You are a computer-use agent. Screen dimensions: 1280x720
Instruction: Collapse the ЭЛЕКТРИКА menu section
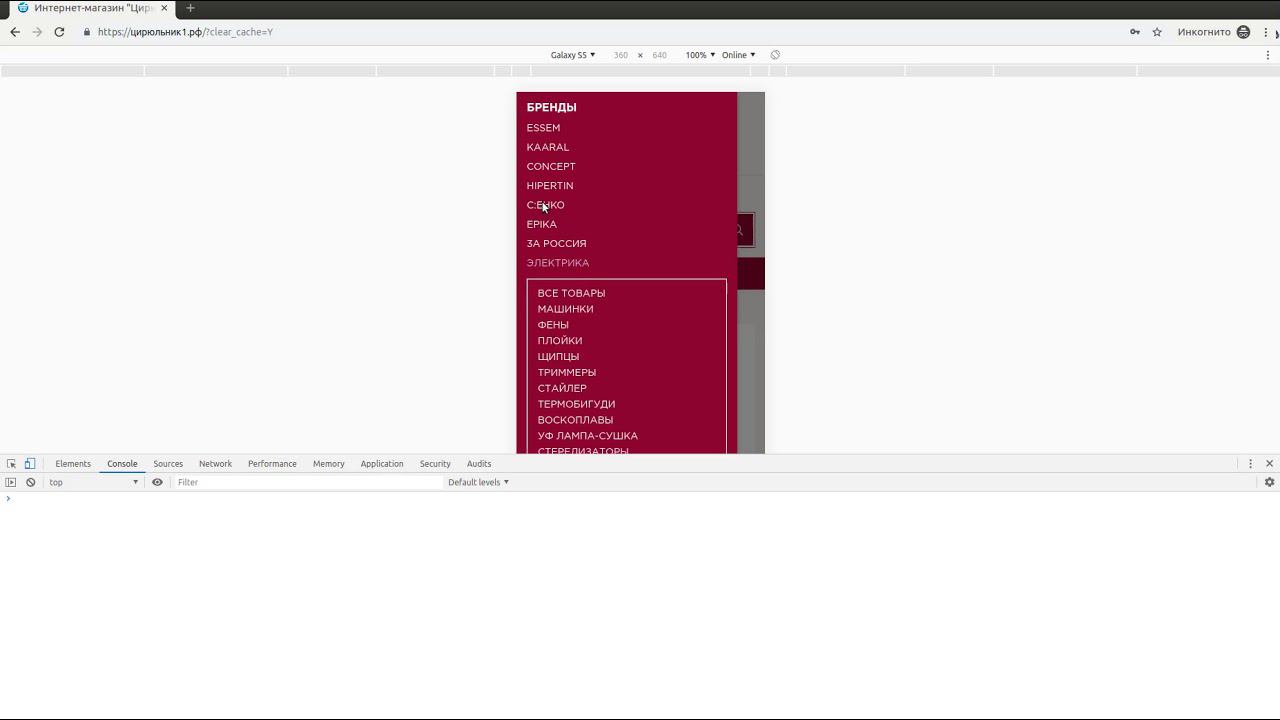pyautogui.click(x=558, y=263)
